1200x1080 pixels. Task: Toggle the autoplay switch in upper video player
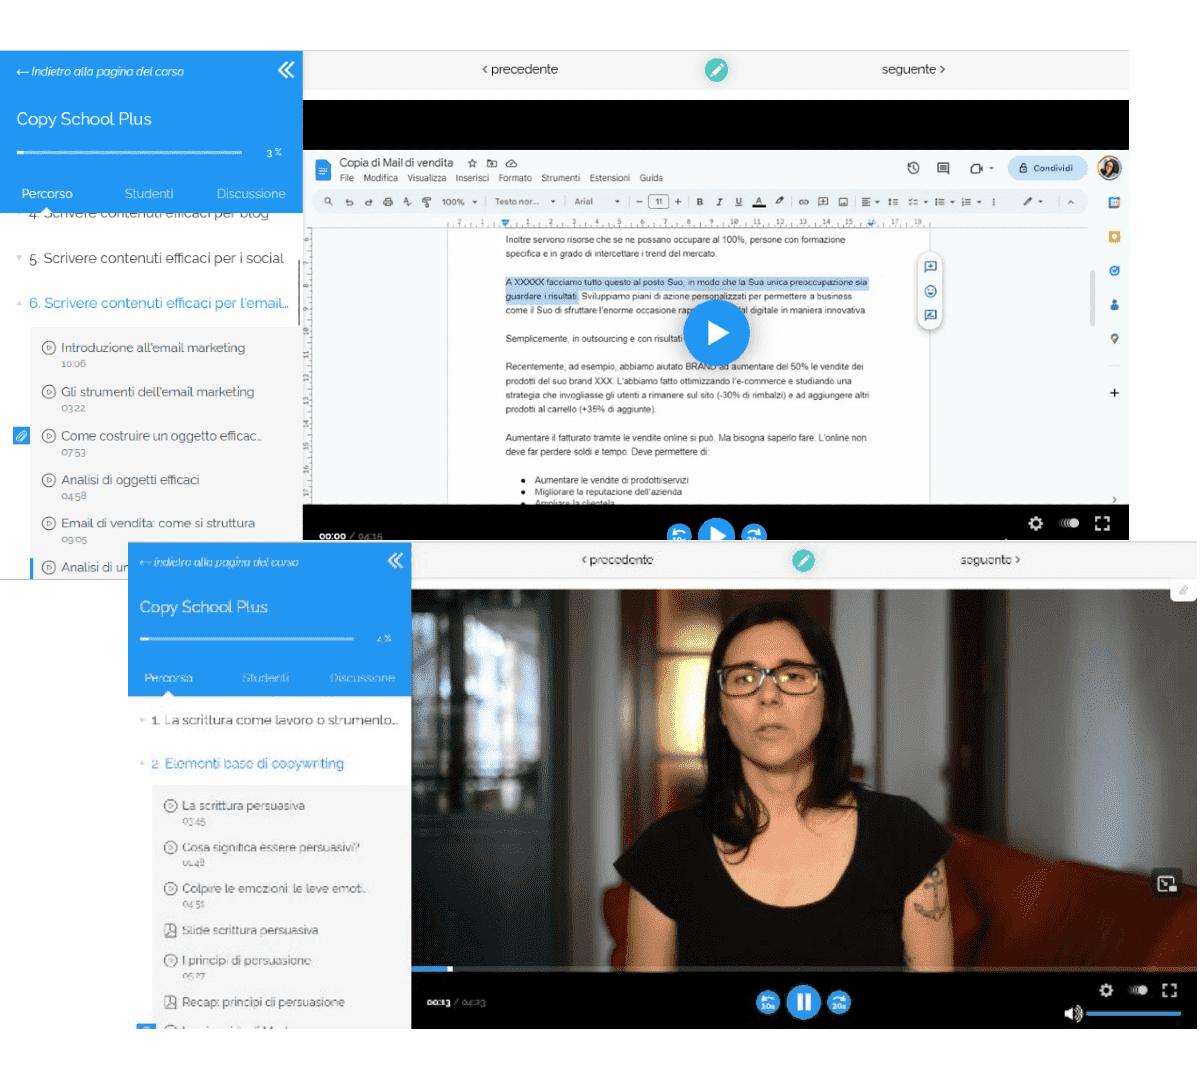(x=1069, y=523)
